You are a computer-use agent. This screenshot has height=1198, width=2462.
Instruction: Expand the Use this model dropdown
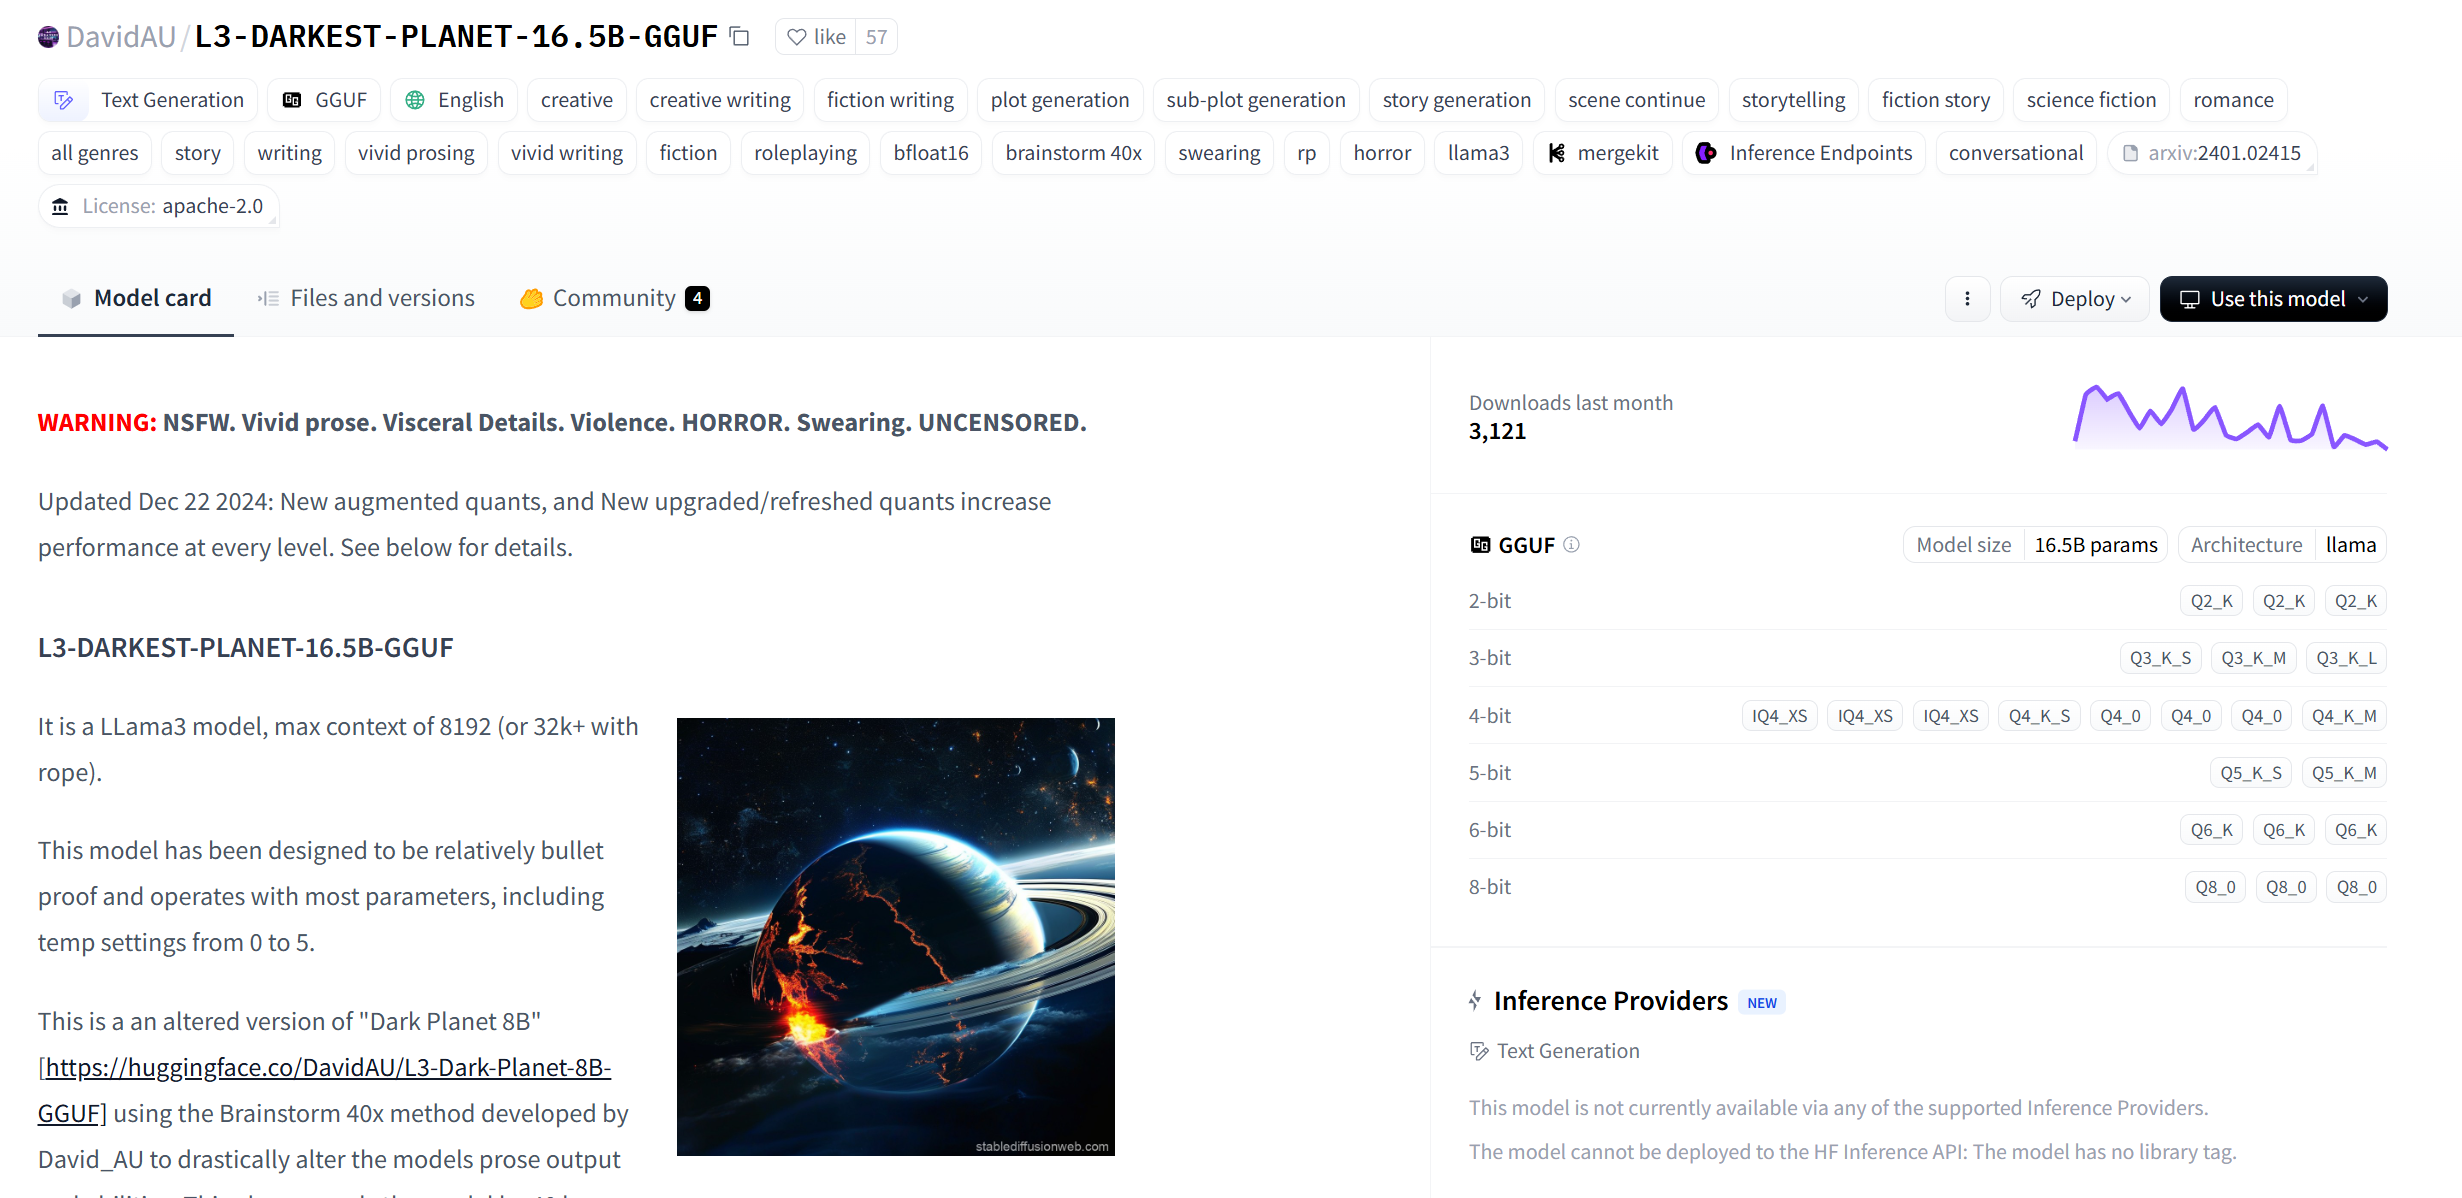(2273, 299)
